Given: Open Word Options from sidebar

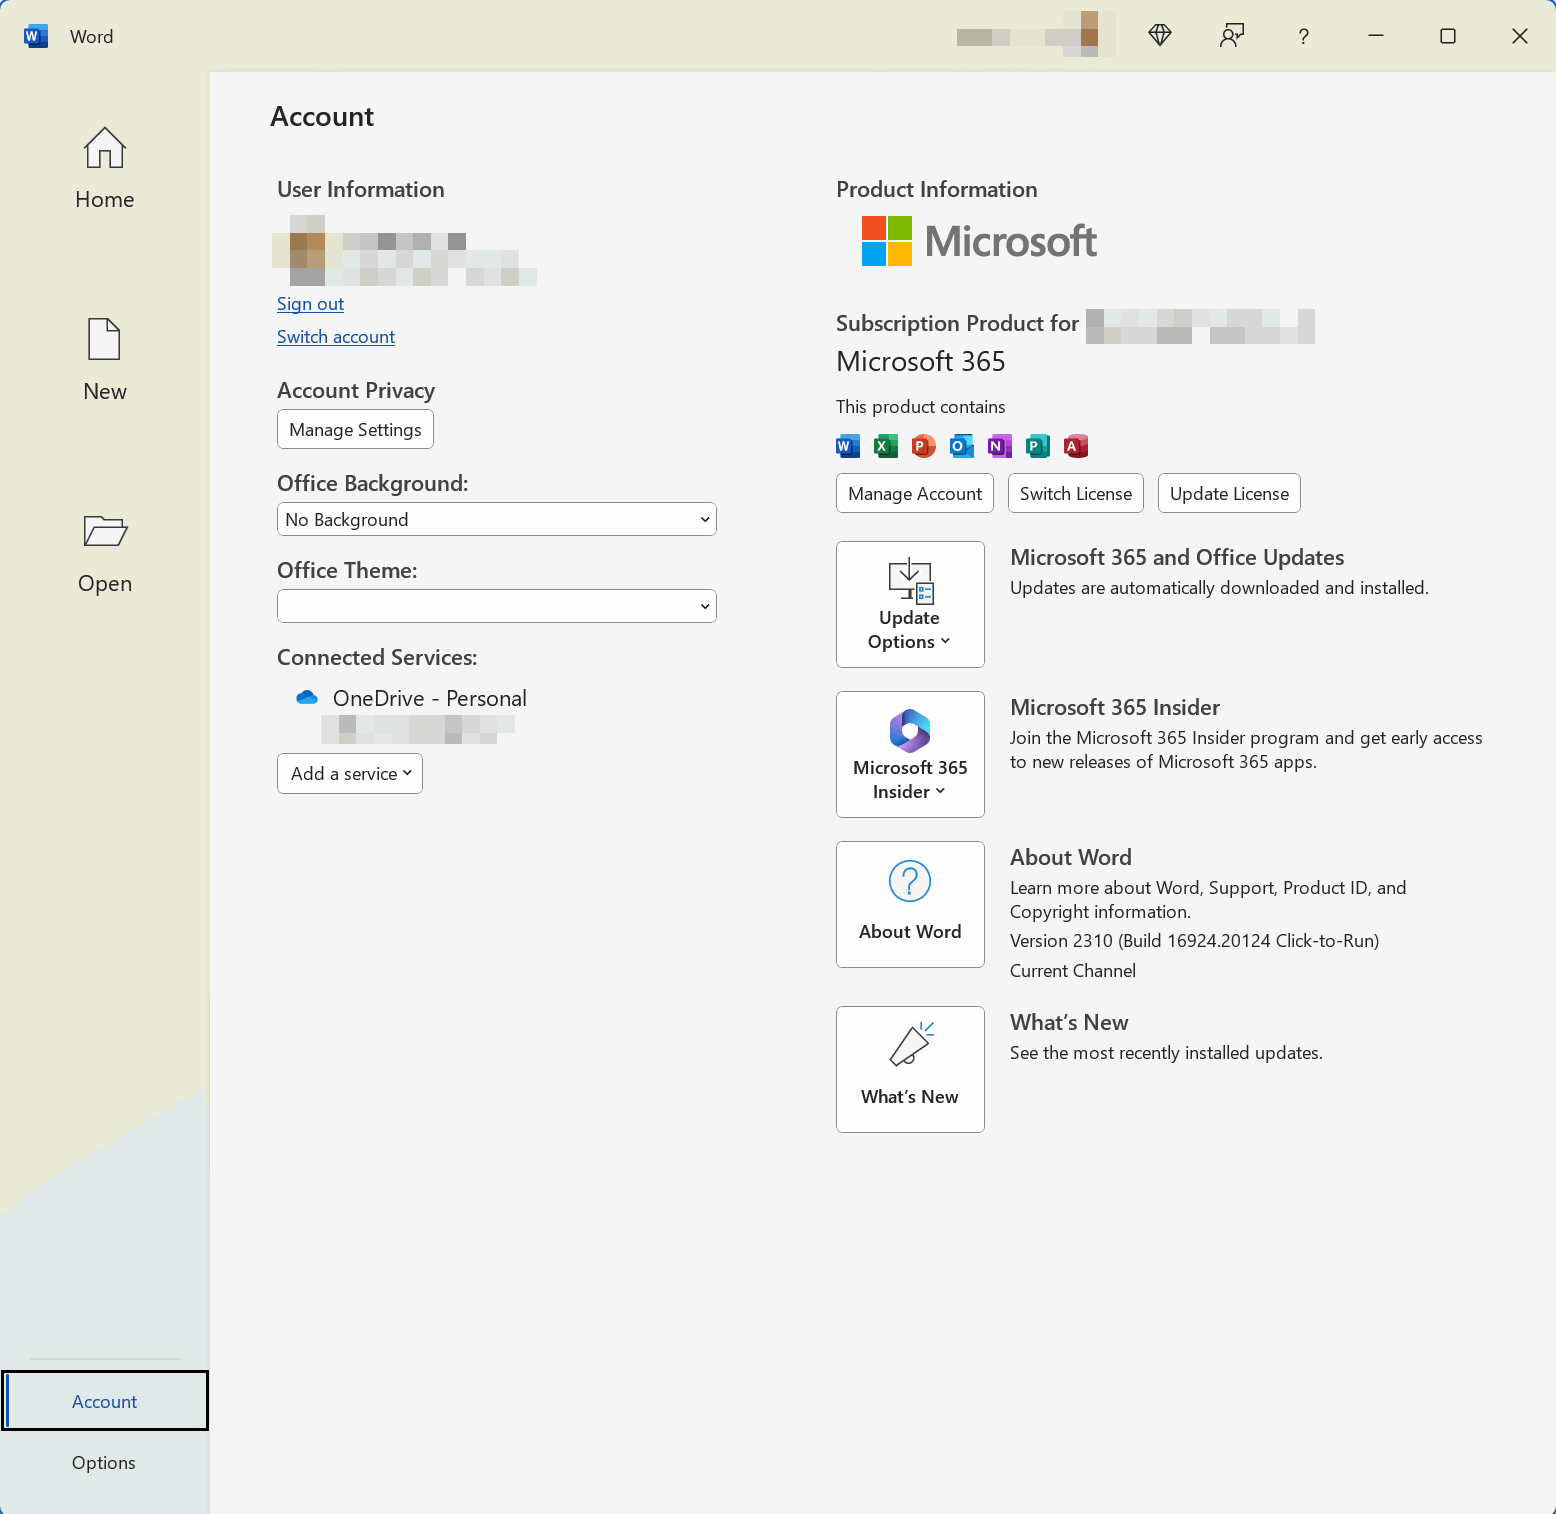Looking at the screenshot, I should (x=104, y=1462).
